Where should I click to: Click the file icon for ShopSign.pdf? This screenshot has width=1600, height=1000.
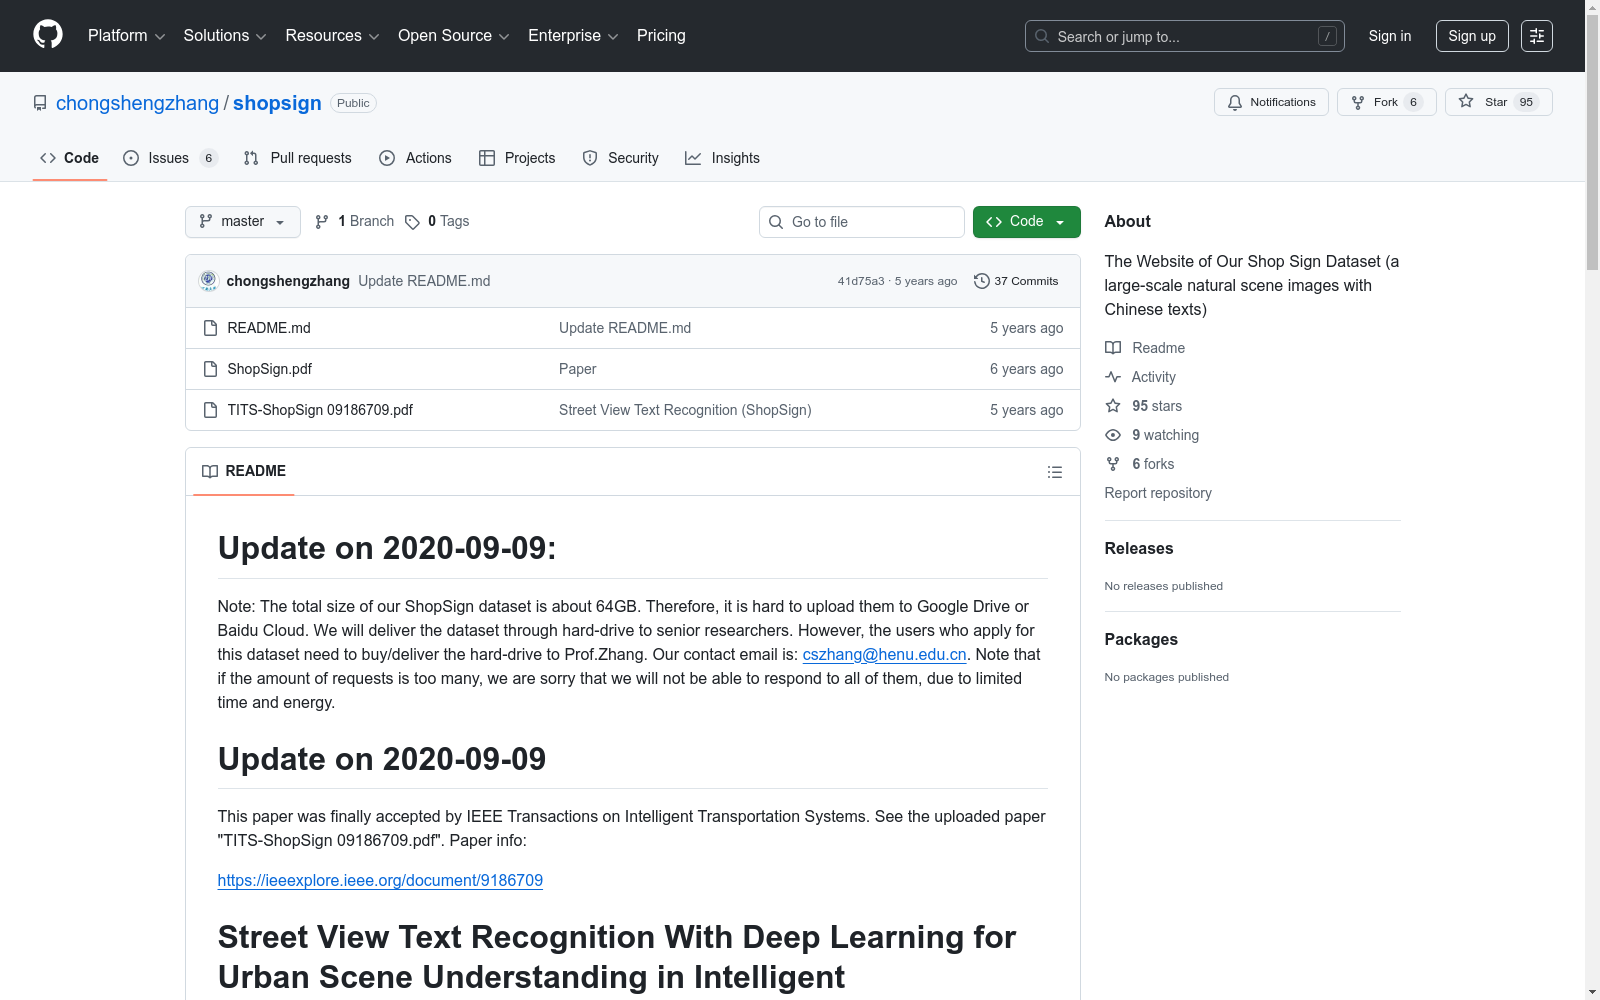click(x=210, y=369)
